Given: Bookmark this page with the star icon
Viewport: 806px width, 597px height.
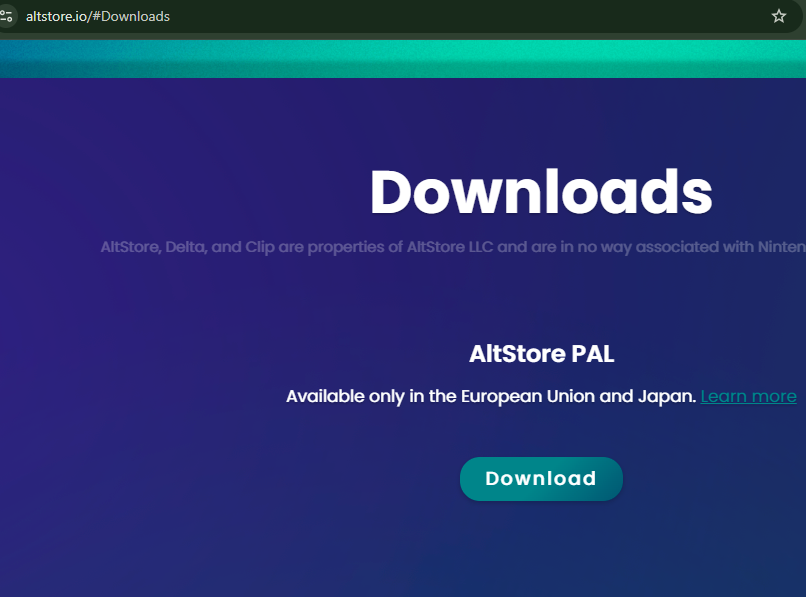Looking at the screenshot, I should pos(779,16).
